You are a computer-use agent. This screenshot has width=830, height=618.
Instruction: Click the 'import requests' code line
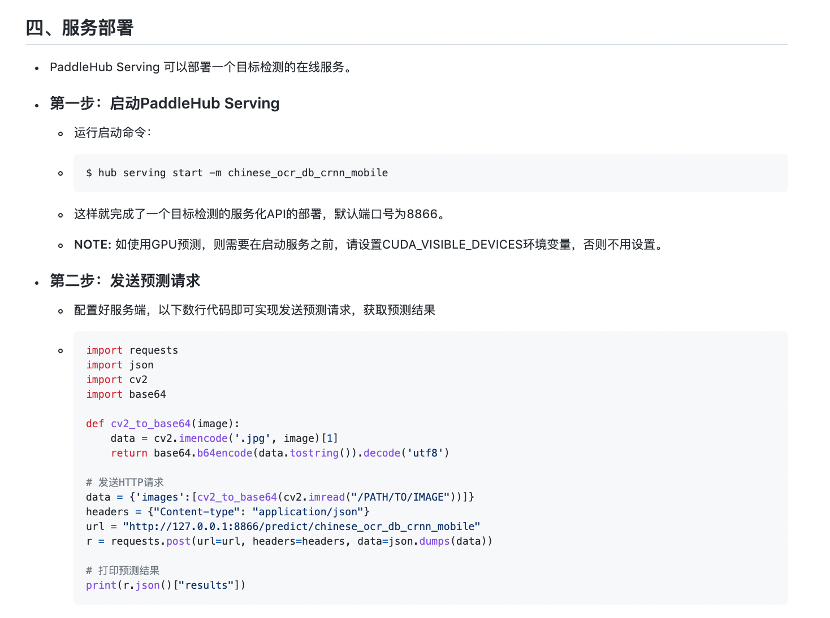pos(132,350)
